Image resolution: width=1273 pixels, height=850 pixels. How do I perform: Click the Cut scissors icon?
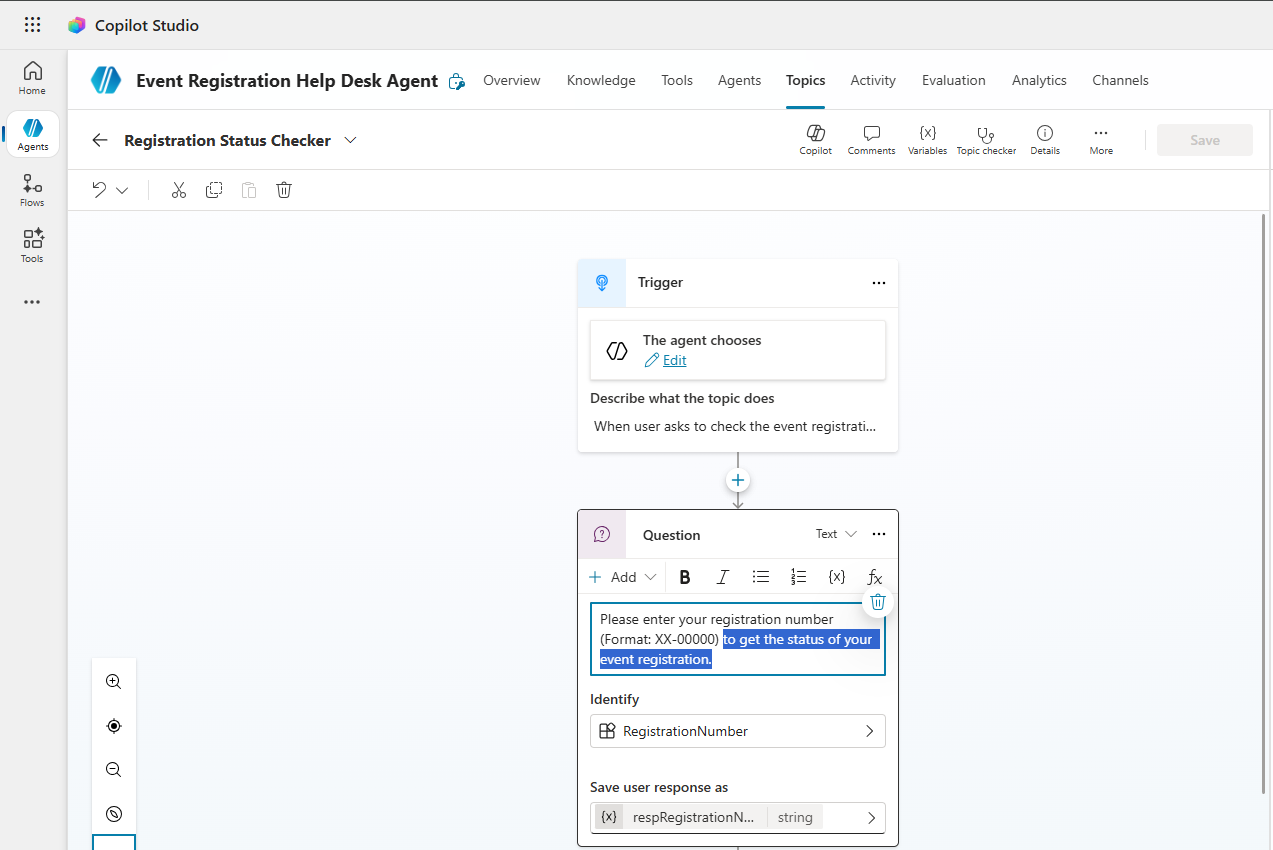pyautogui.click(x=179, y=190)
